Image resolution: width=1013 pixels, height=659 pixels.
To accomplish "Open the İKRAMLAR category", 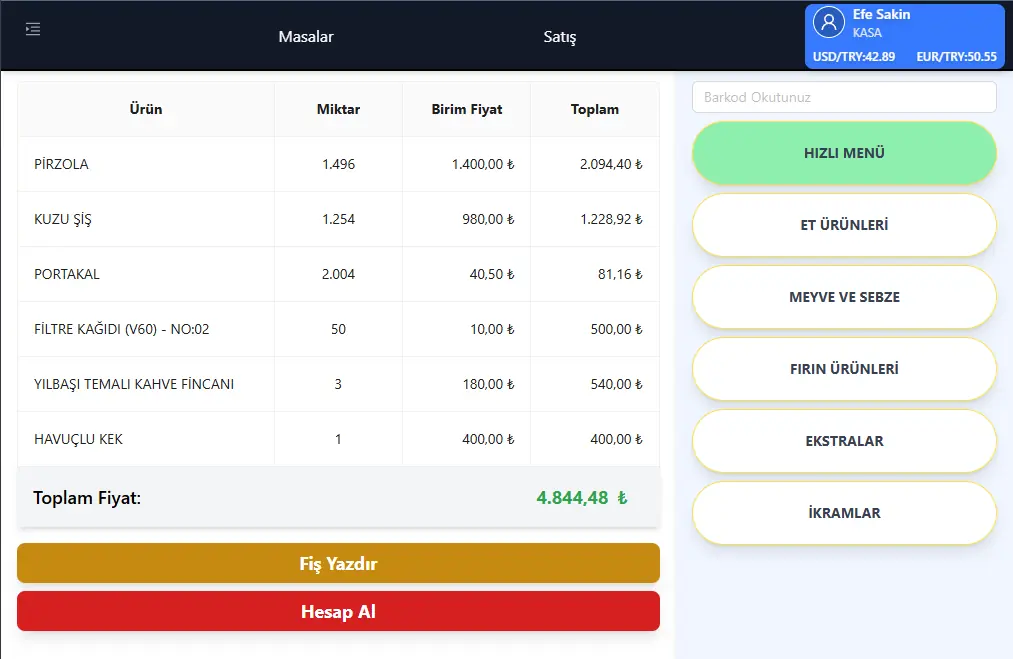I will pyautogui.click(x=844, y=513).
